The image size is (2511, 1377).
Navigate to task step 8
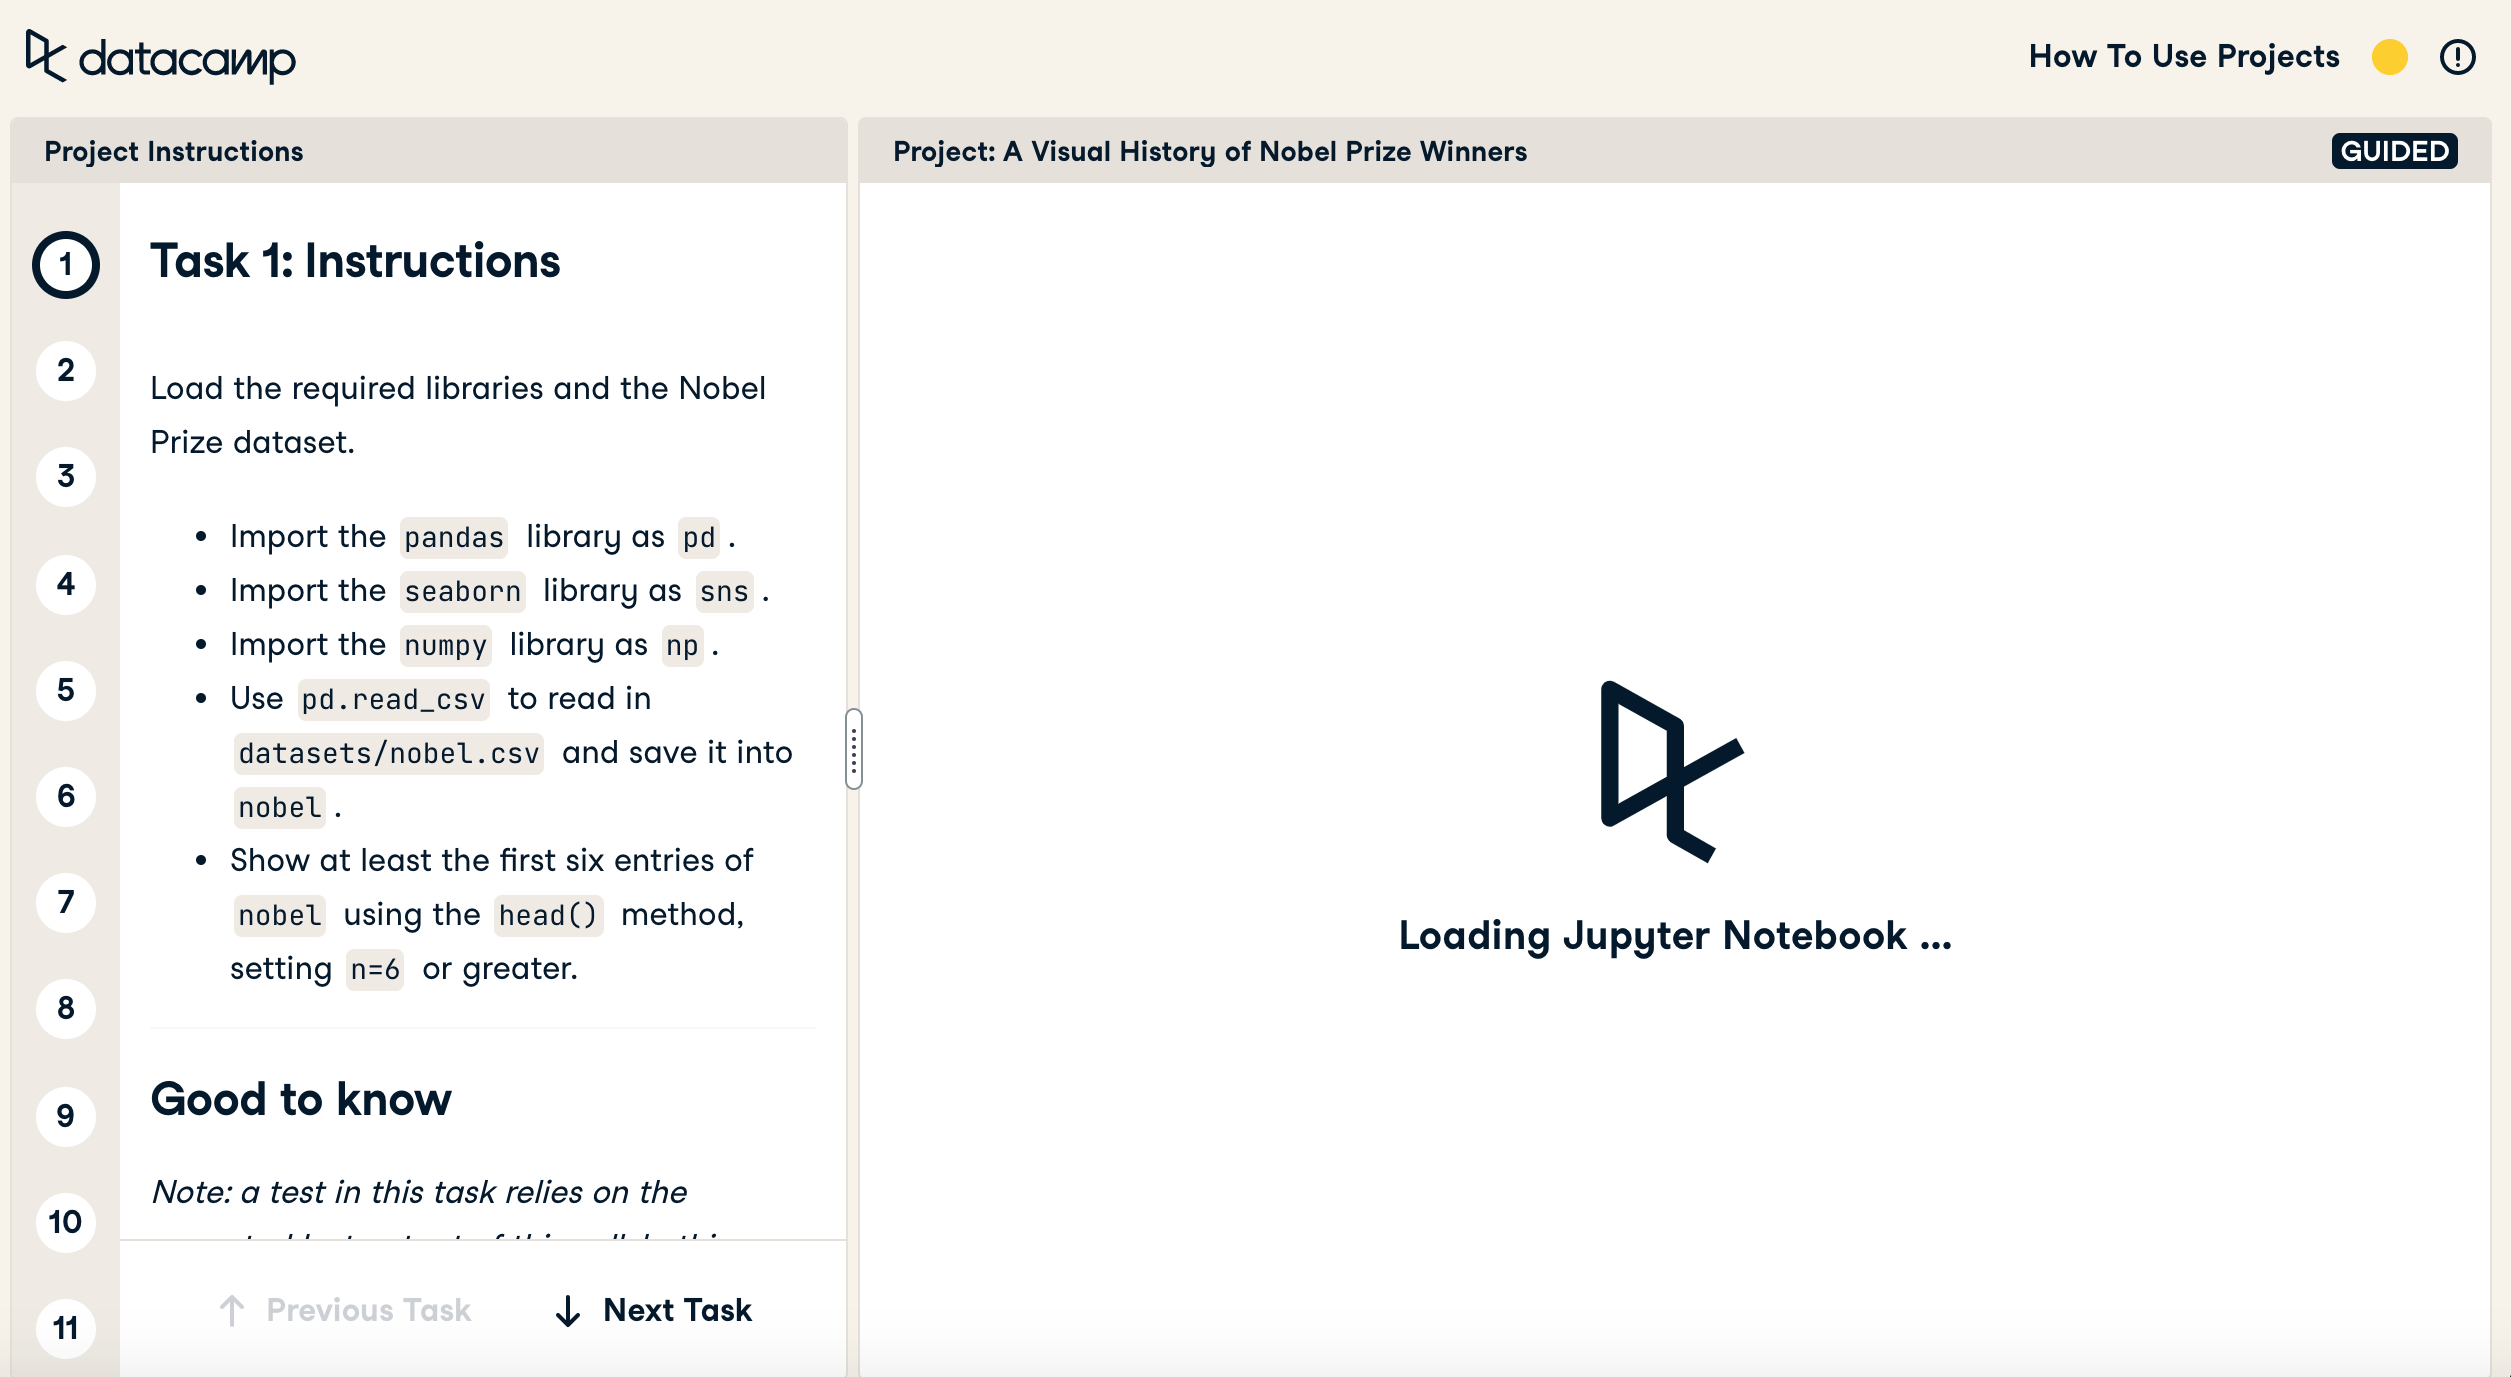(66, 1008)
